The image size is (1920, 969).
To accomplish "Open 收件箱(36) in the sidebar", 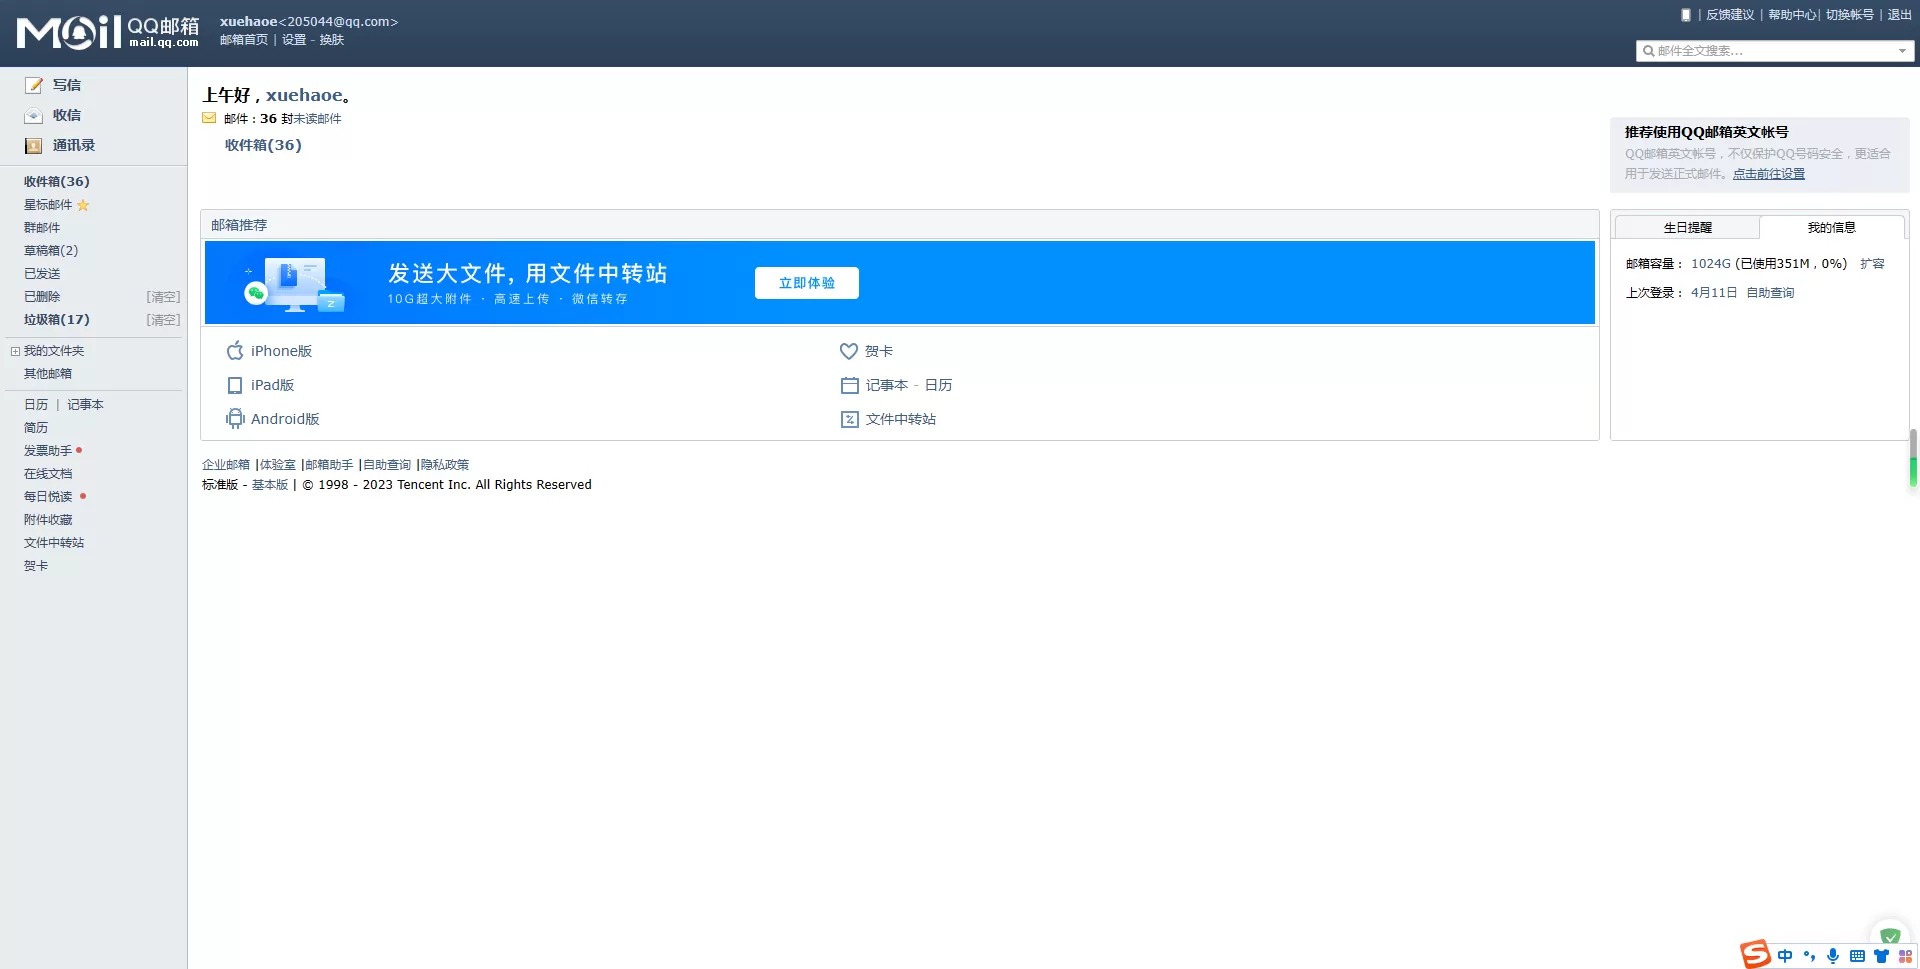I will click(57, 182).
